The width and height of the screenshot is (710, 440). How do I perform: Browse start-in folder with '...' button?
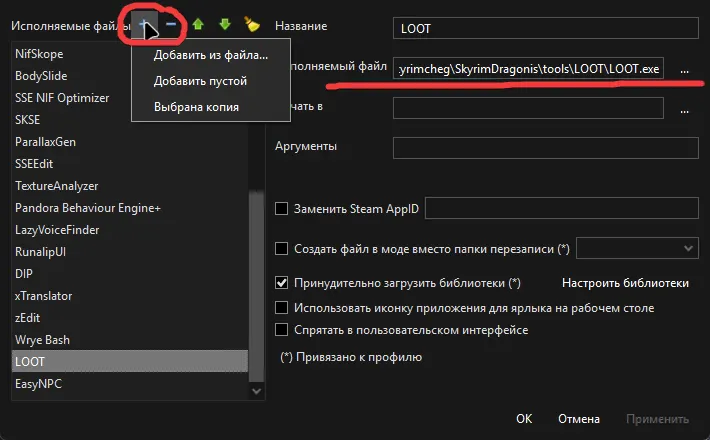[684, 109]
